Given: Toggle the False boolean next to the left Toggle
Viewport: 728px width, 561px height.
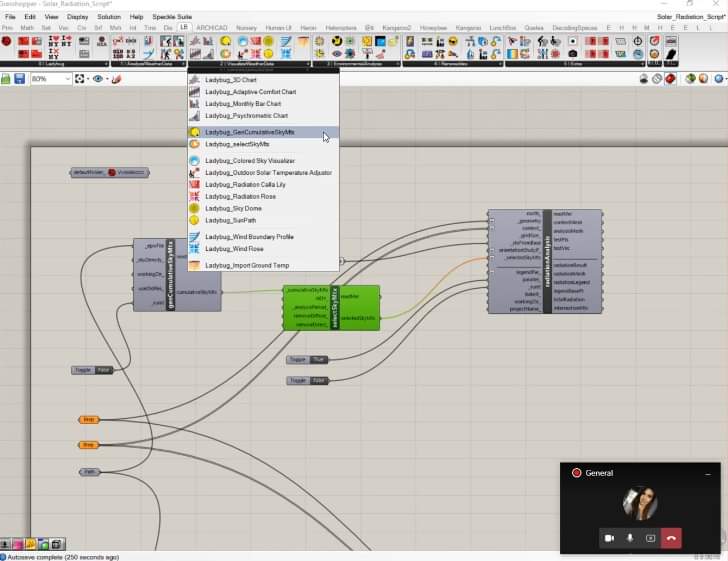Looking at the screenshot, I should click(104, 370).
